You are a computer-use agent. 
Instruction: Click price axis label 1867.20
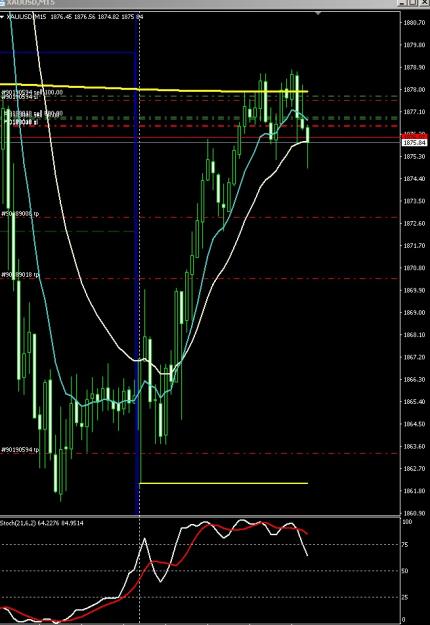tap(414, 358)
